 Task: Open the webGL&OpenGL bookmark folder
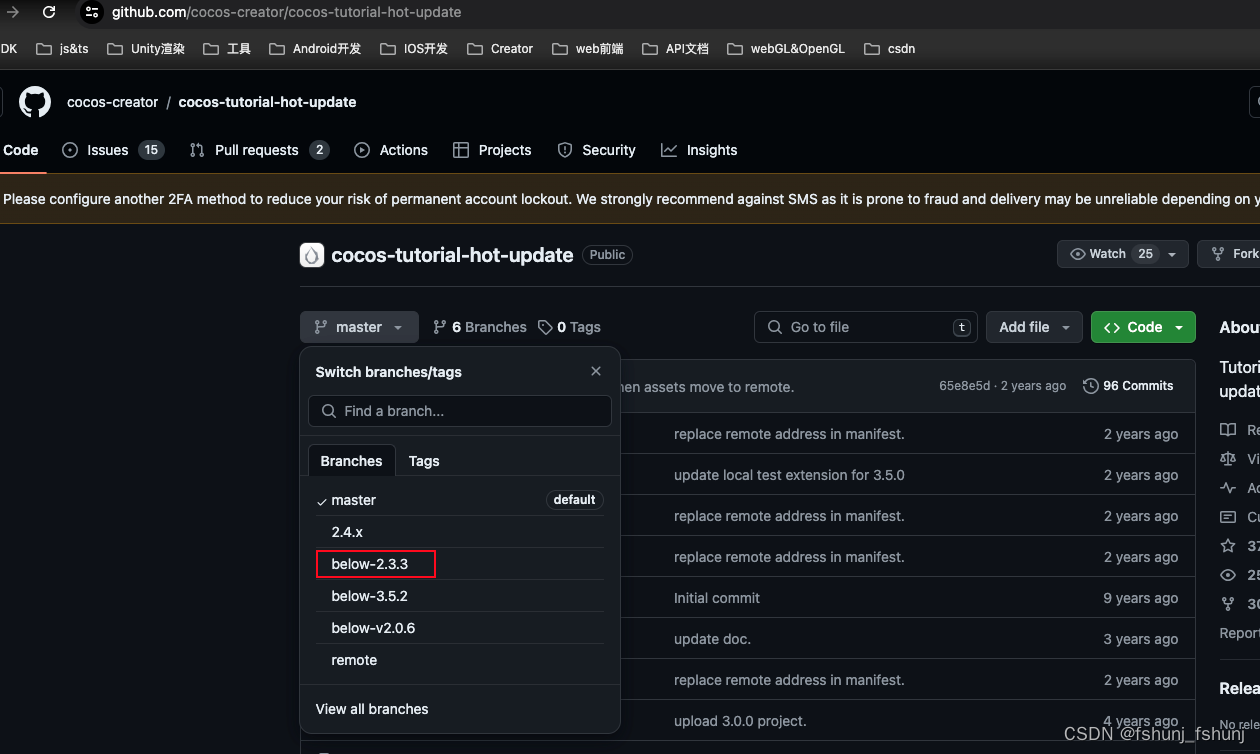point(786,48)
